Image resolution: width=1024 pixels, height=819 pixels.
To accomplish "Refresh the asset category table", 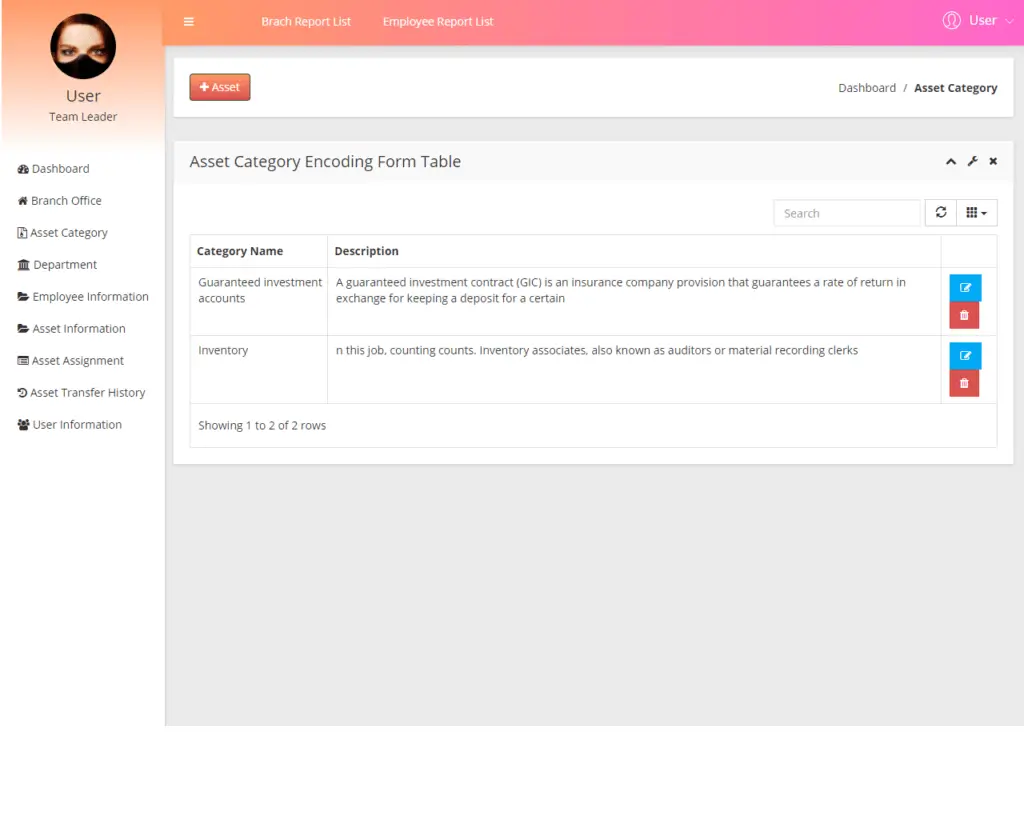I will (940, 212).
